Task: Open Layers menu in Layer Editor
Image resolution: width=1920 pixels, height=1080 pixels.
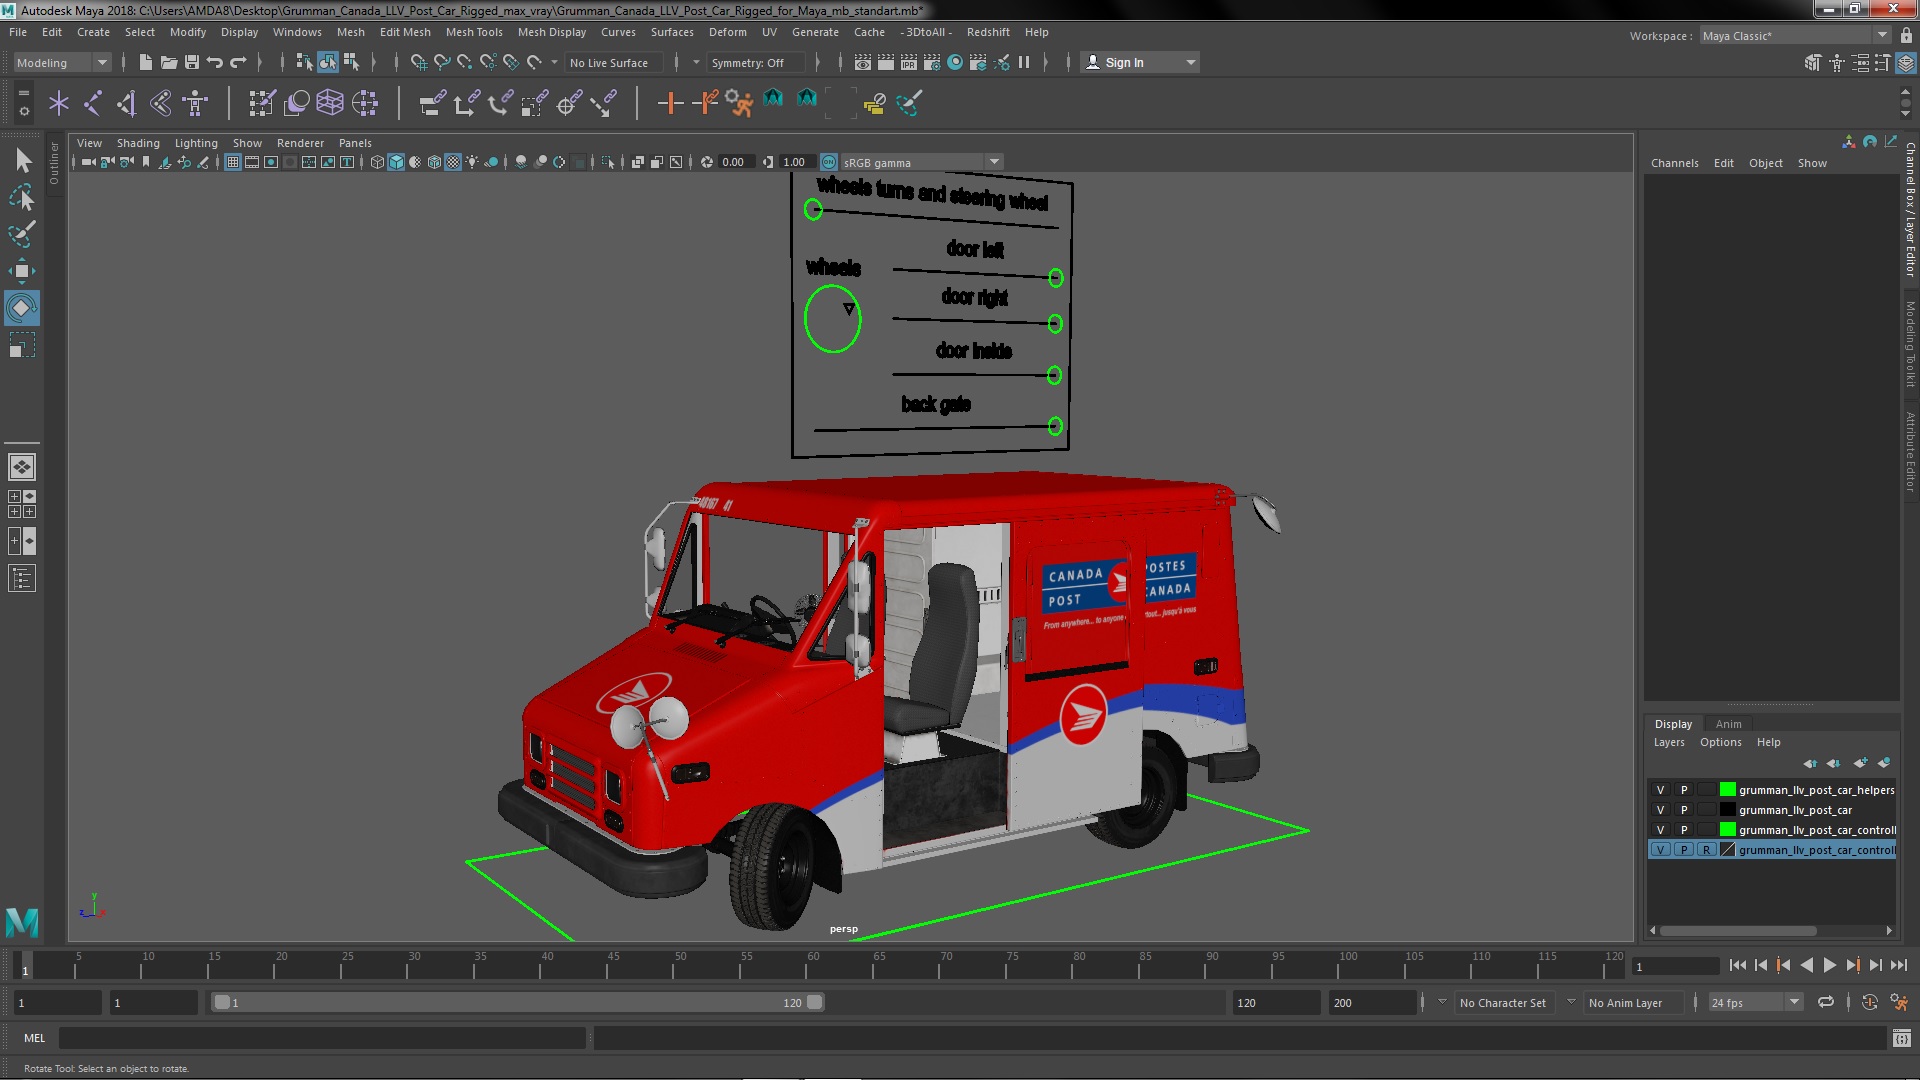Action: [x=1668, y=742]
